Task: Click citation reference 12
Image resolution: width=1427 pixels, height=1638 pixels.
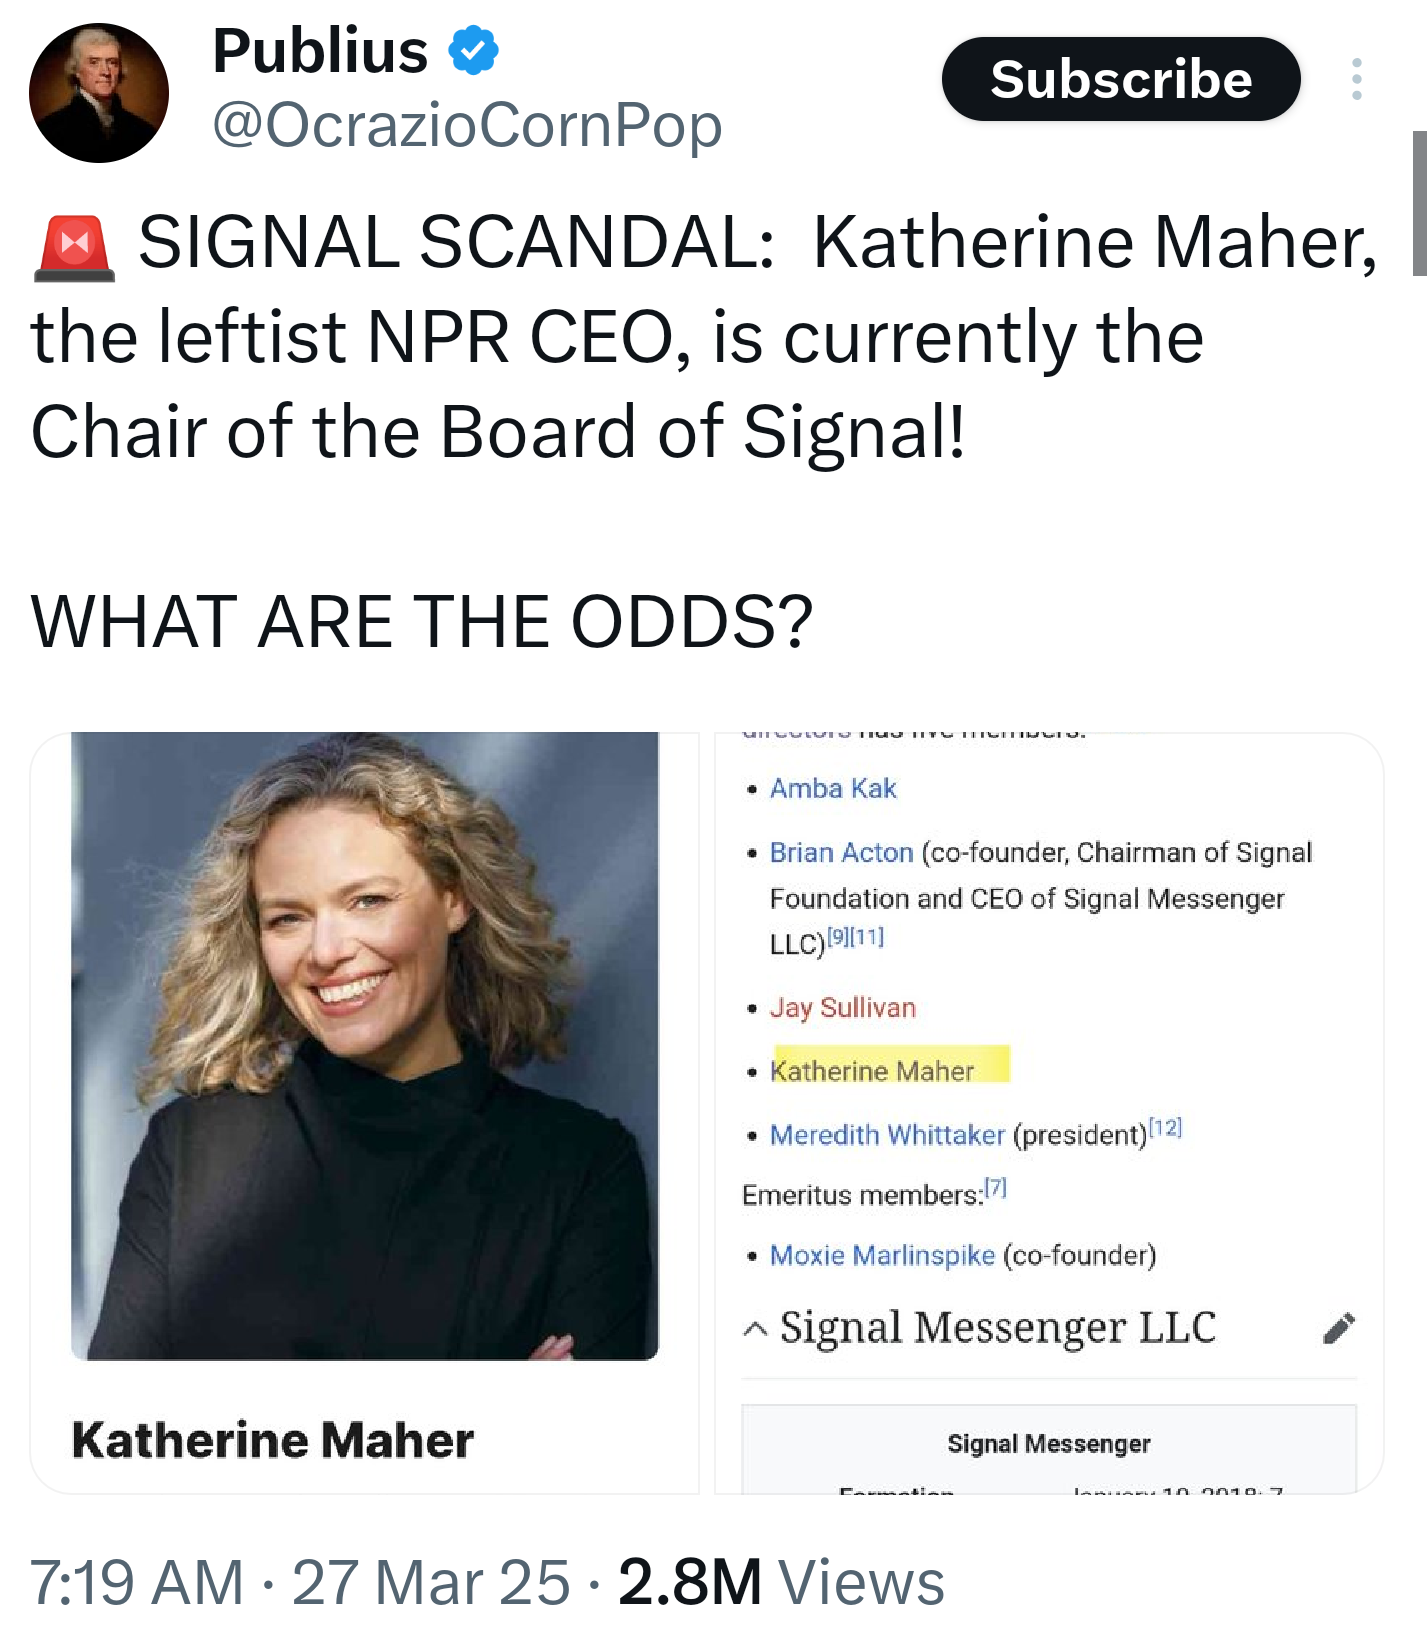Action: point(1166,1128)
